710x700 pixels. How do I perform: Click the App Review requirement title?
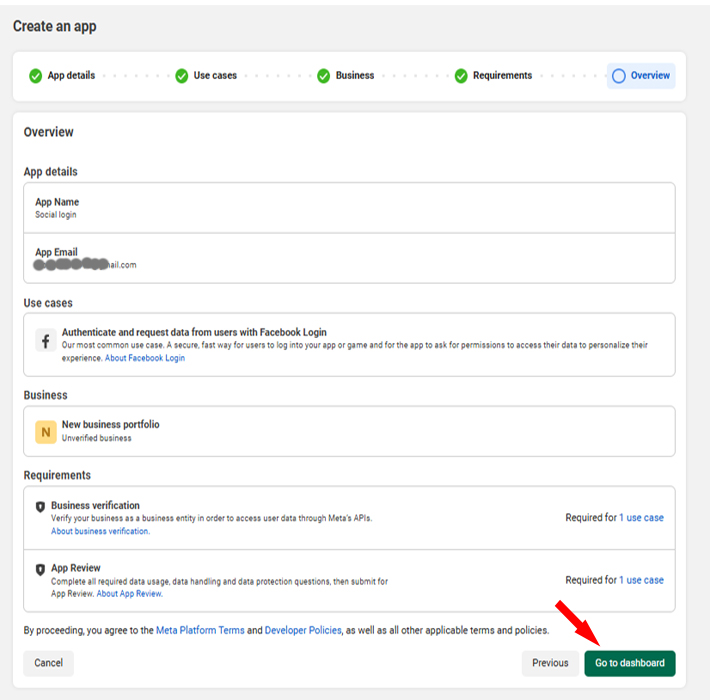coord(76,568)
